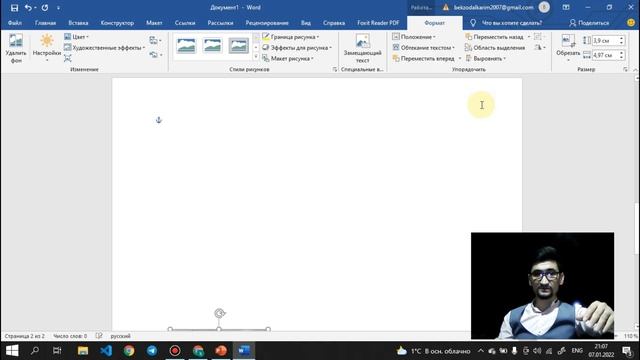This screenshot has height=360, width=640.
Task: Switch to the Конструктор tab
Action: tap(117, 23)
